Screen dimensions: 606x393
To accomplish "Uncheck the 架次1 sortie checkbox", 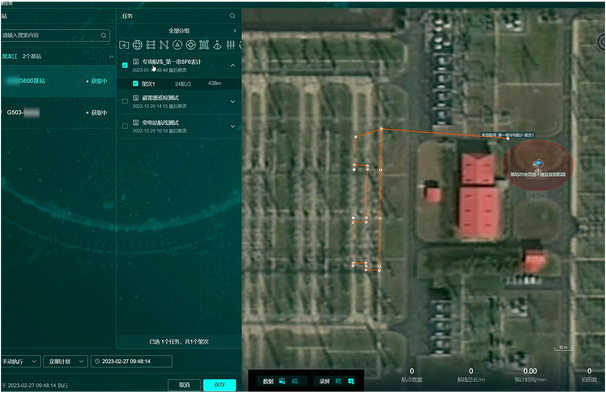I will coord(135,83).
